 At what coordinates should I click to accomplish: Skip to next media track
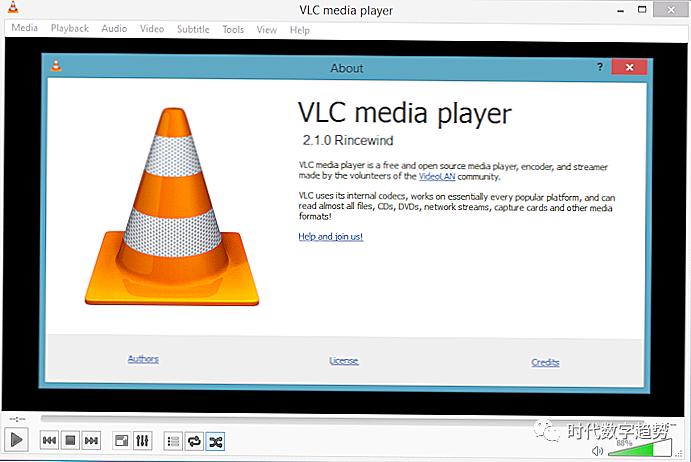coord(91,440)
